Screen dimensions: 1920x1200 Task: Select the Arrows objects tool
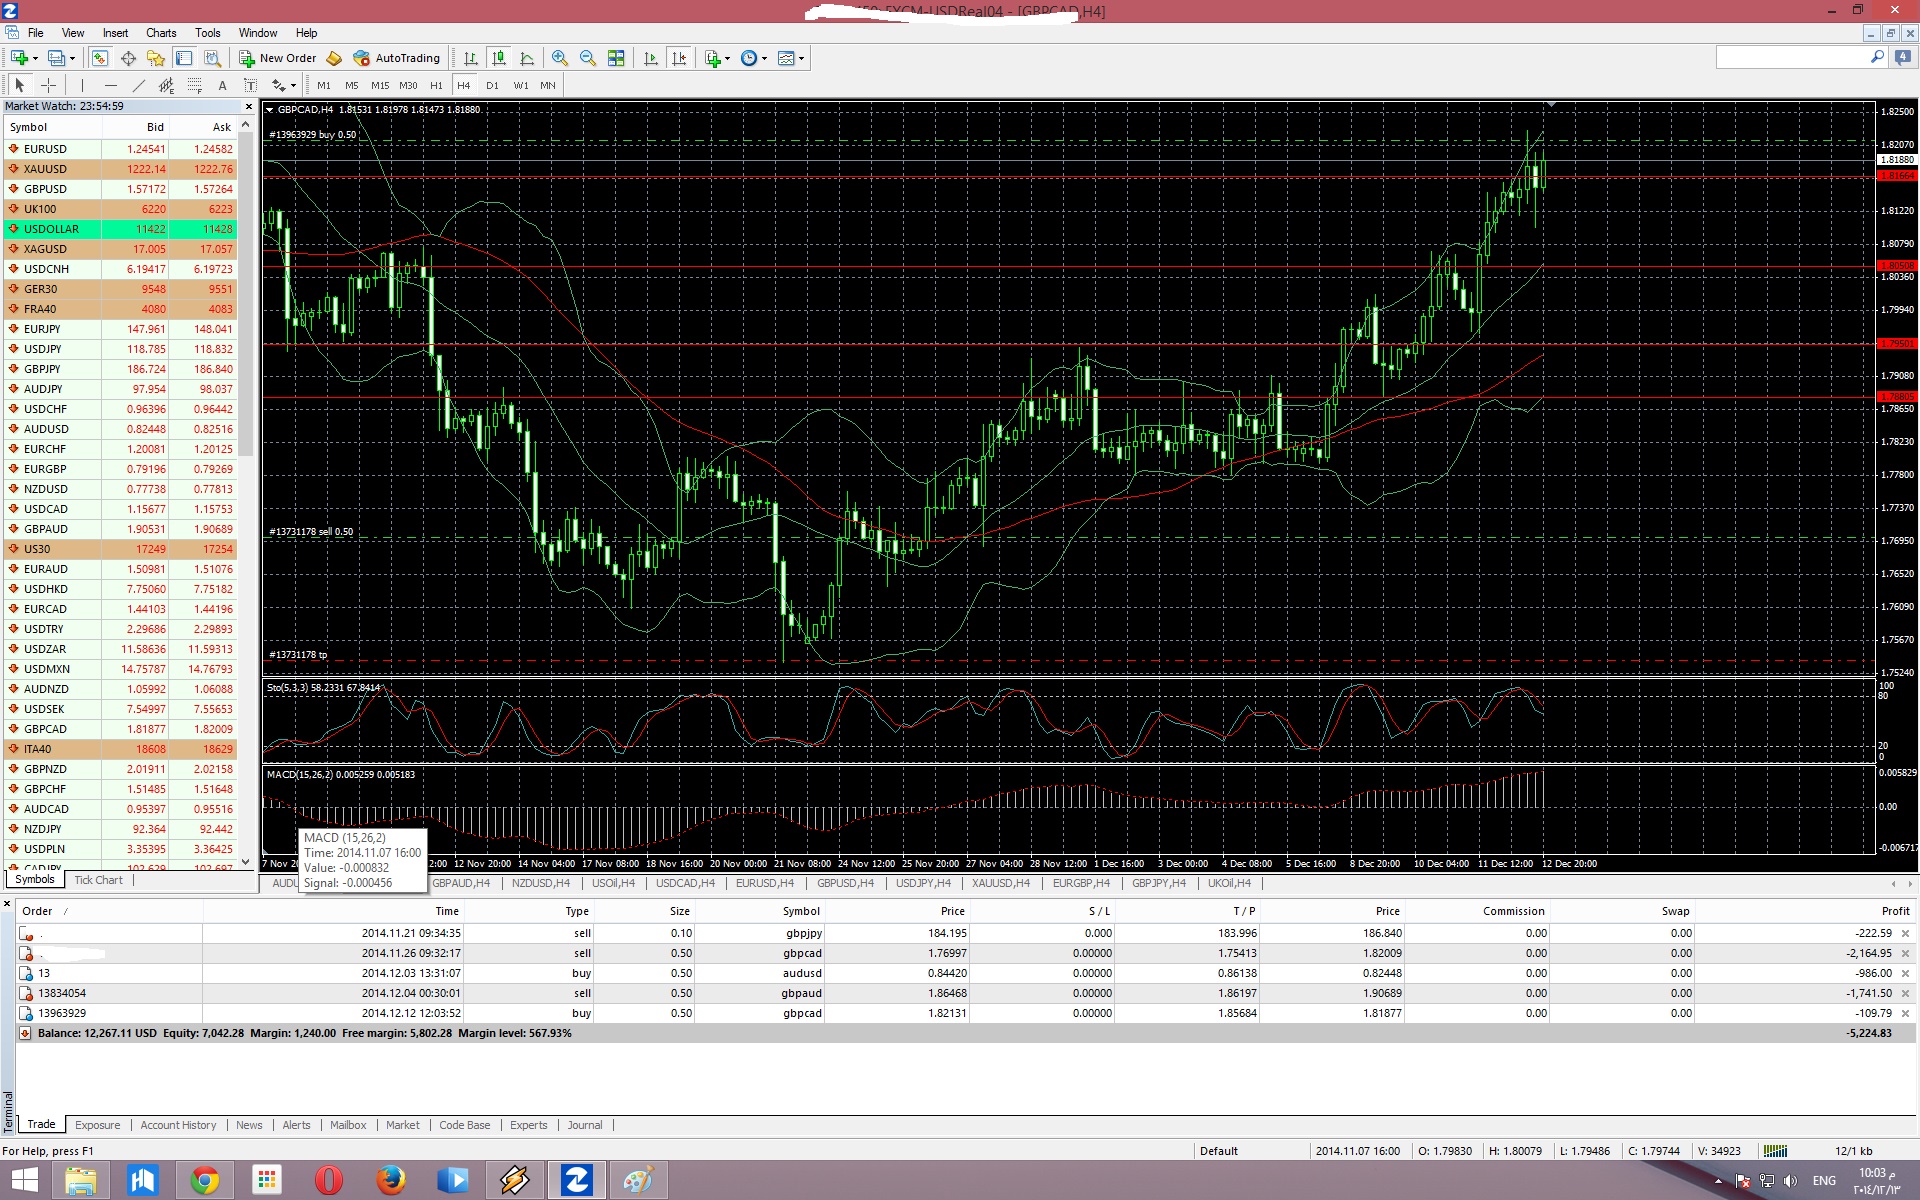coord(278,85)
